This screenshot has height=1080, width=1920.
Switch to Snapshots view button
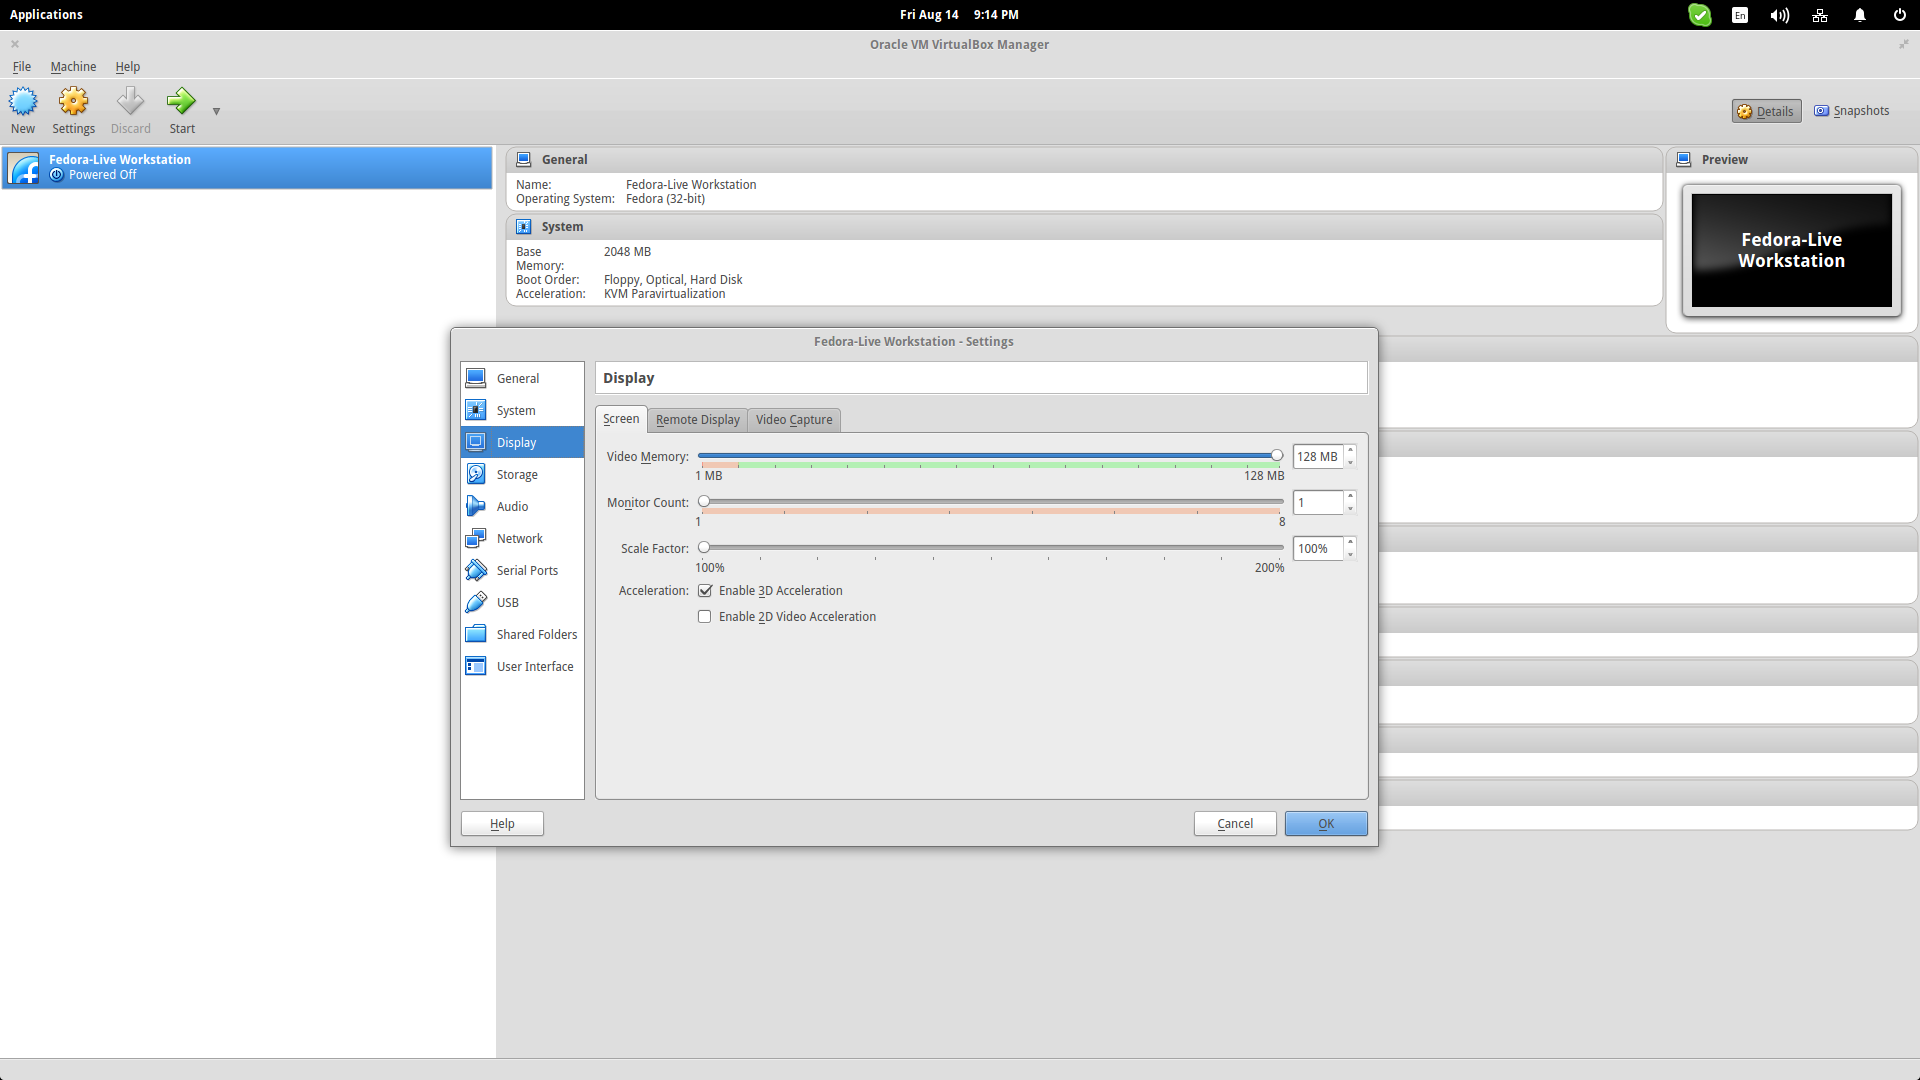point(1852,111)
